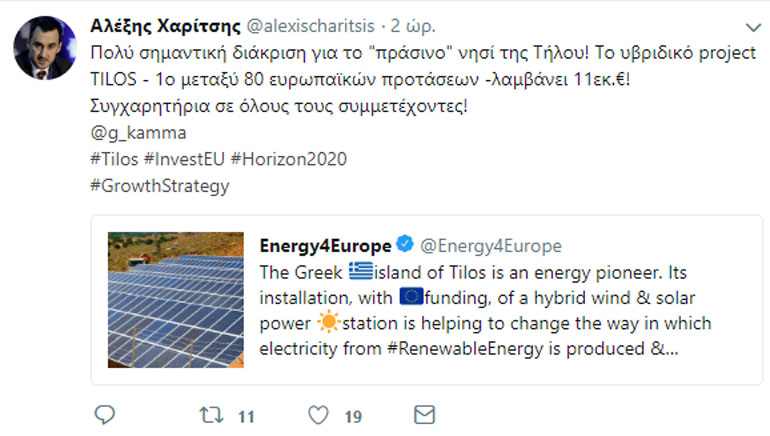Retweet this tweet using the arrows icon
This screenshot has width=770, height=436.
[211, 415]
